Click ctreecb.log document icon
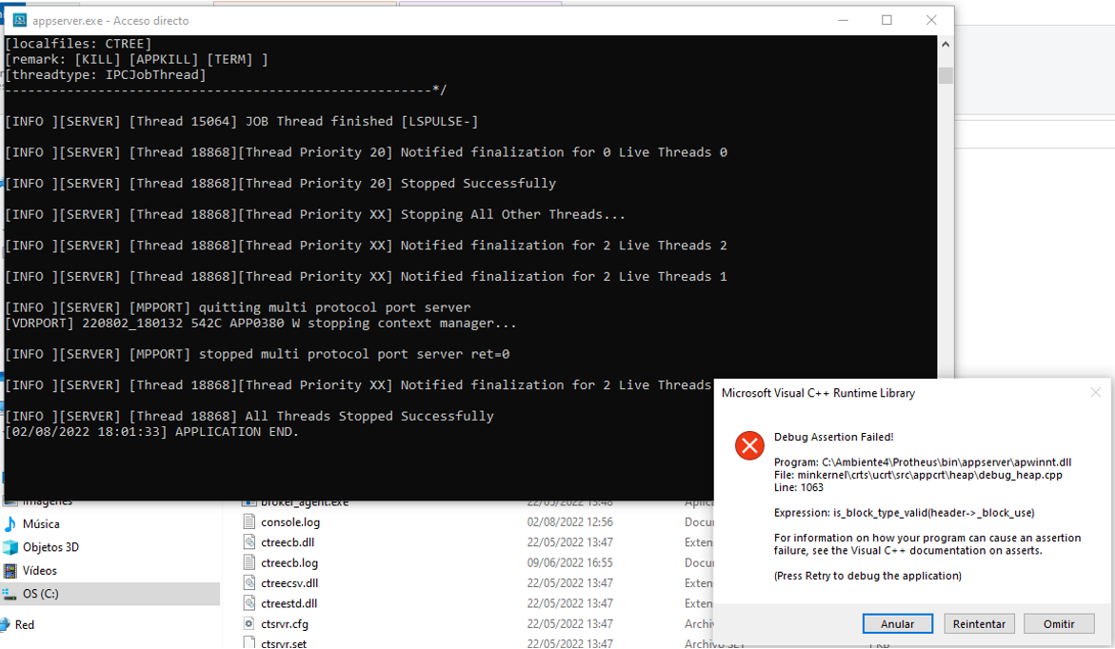 [249, 562]
